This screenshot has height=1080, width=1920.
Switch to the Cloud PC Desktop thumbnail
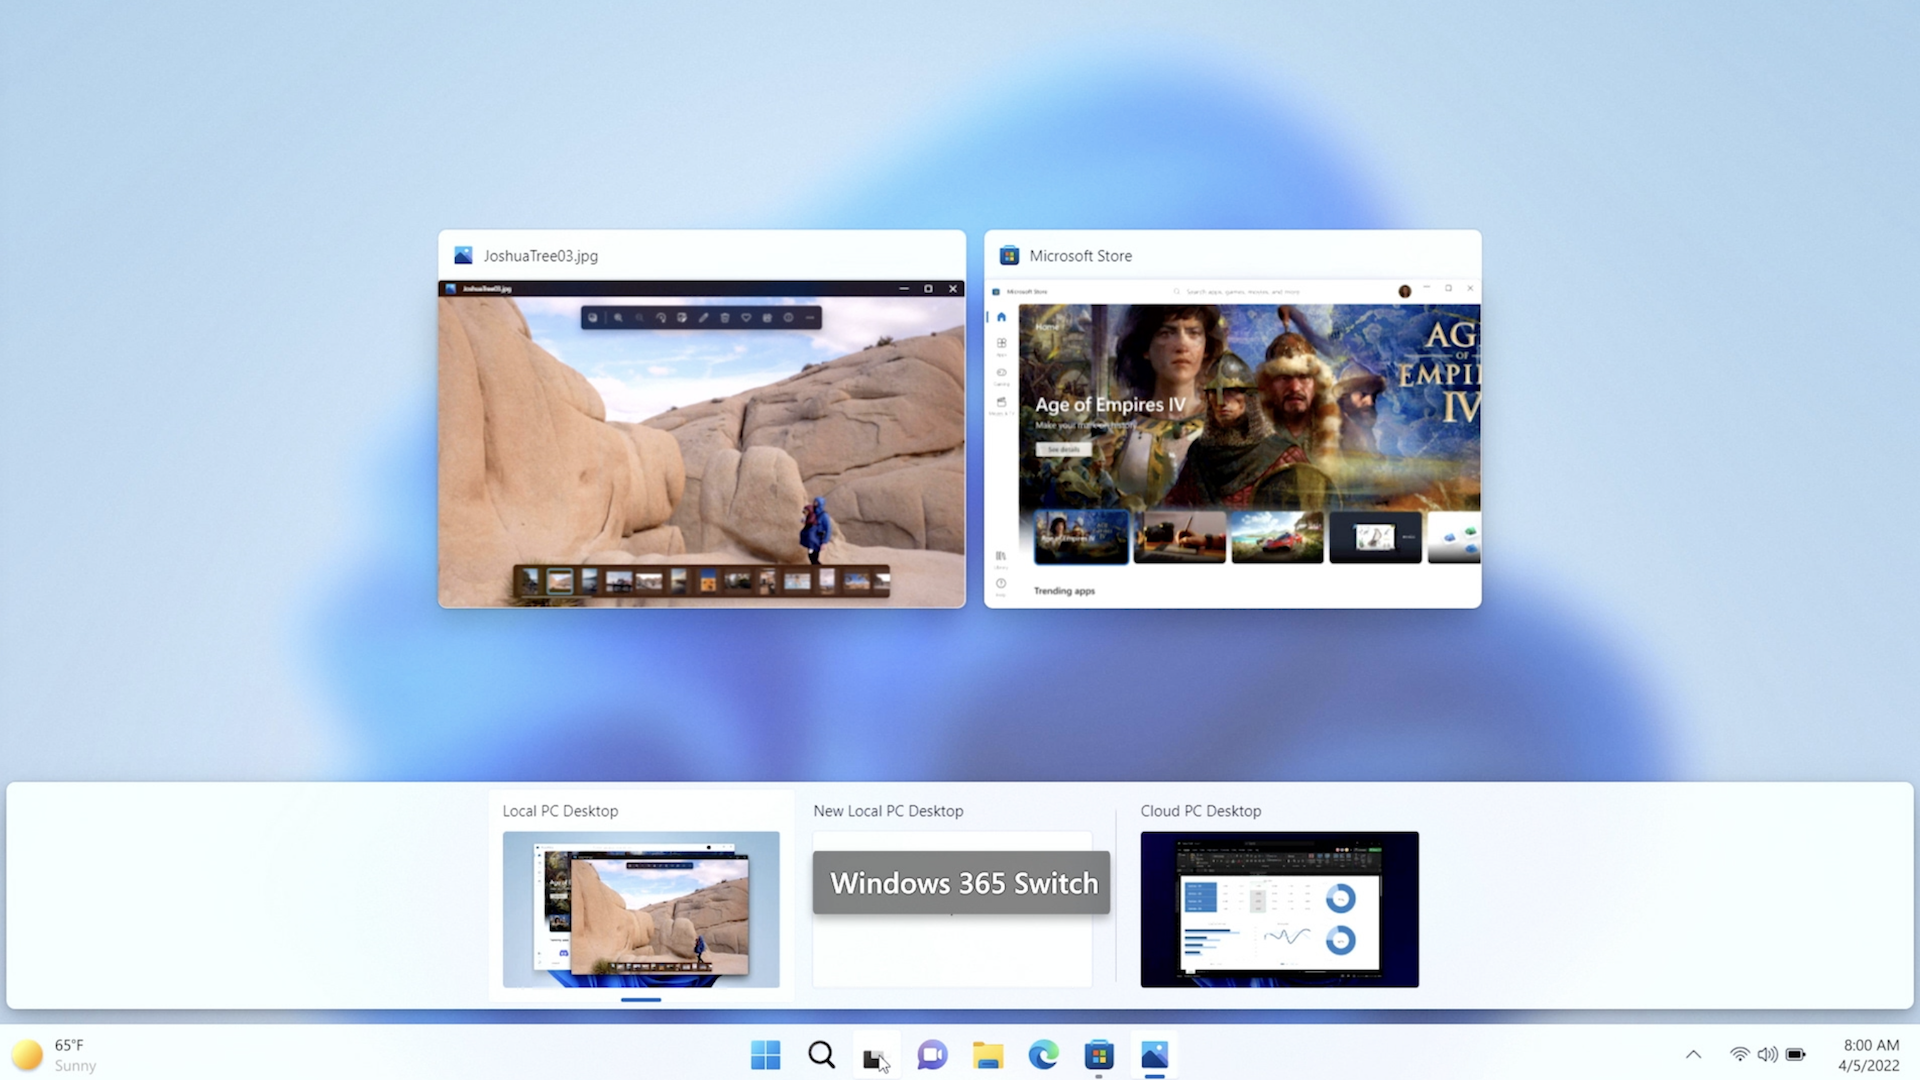tap(1279, 909)
